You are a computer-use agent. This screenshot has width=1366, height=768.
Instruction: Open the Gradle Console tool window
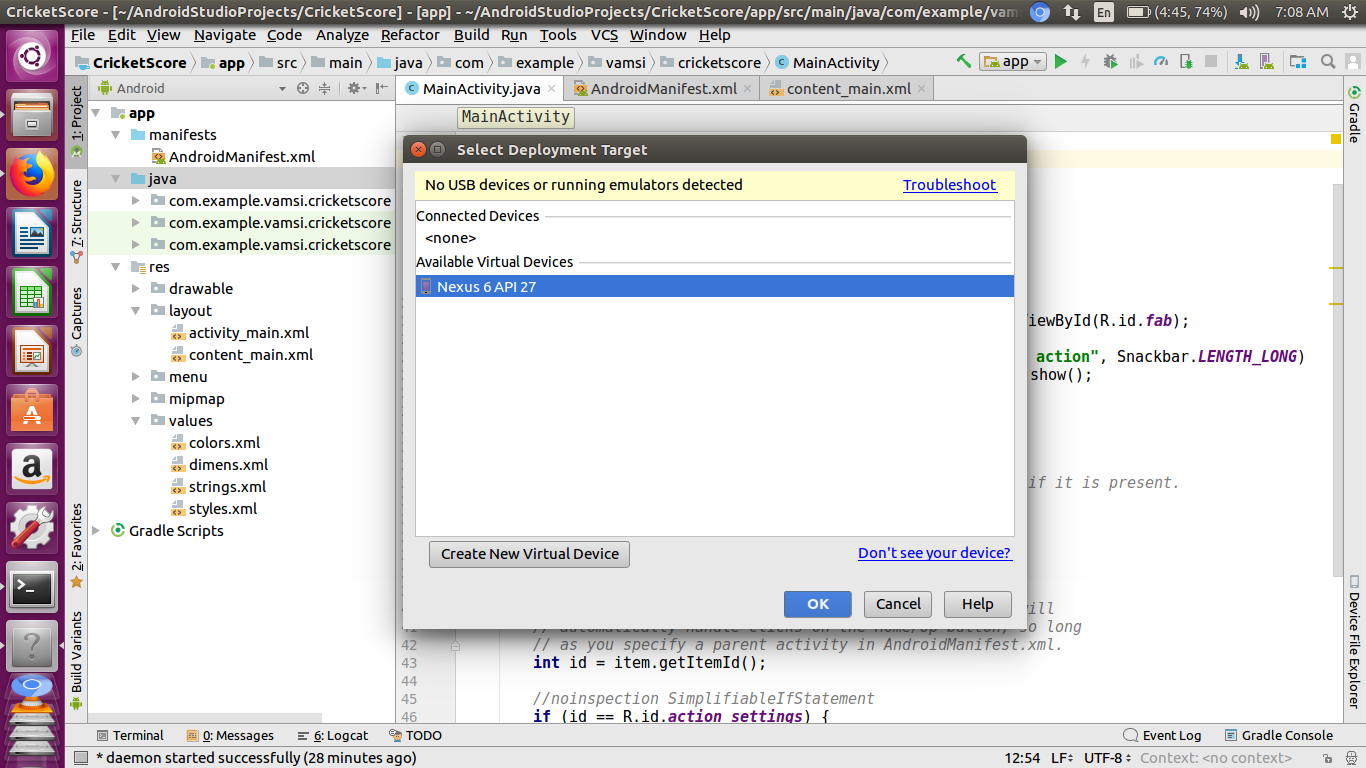pyautogui.click(x=1278, y=735)
